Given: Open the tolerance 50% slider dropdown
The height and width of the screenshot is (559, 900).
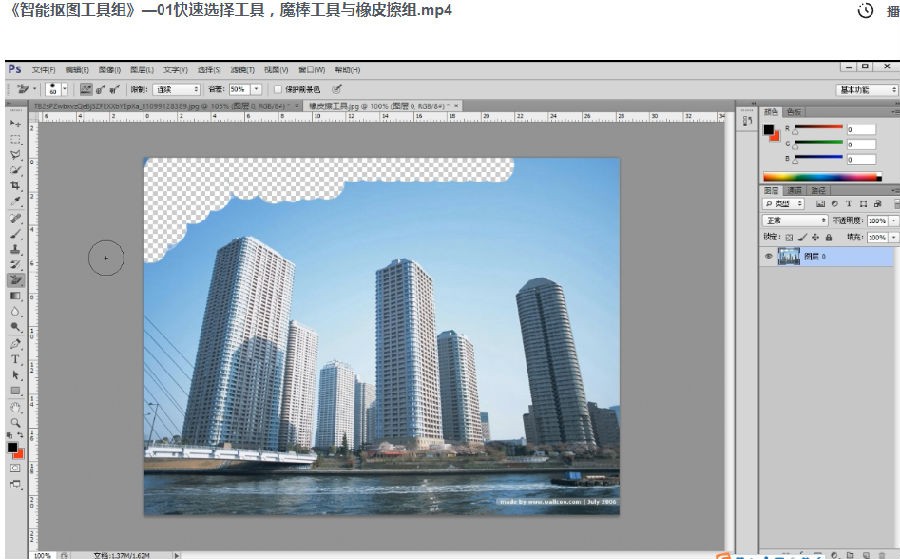Looking at the screenshot, I should (257, 90).
